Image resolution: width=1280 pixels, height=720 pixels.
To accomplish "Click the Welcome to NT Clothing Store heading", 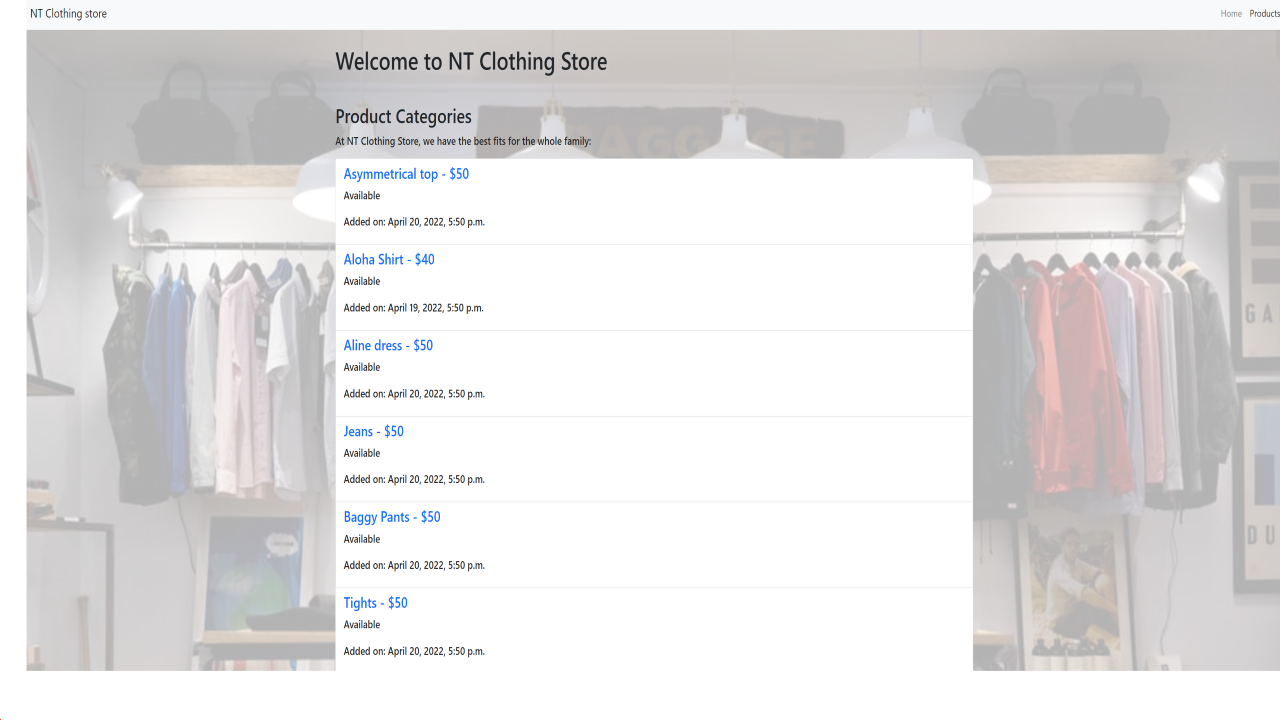I will point(471,62).
